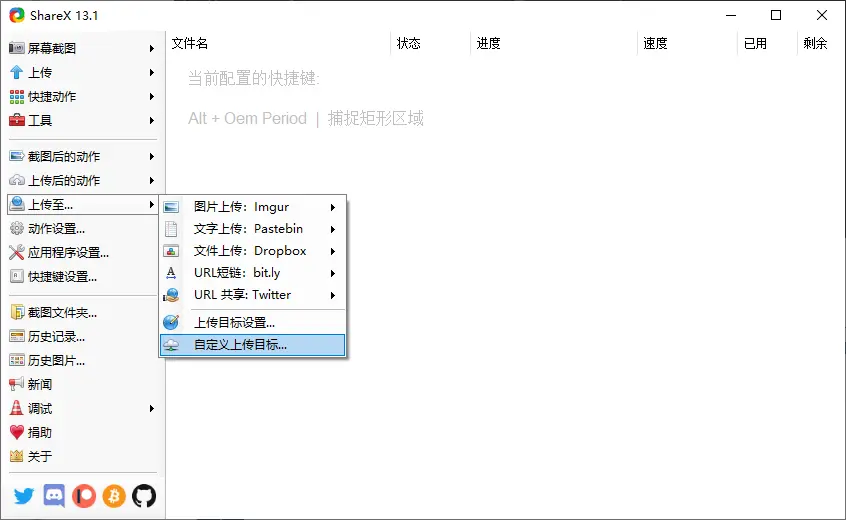846x520 pixels.
Task: Click the 已用 column header
Action: (x=767, y=43)
